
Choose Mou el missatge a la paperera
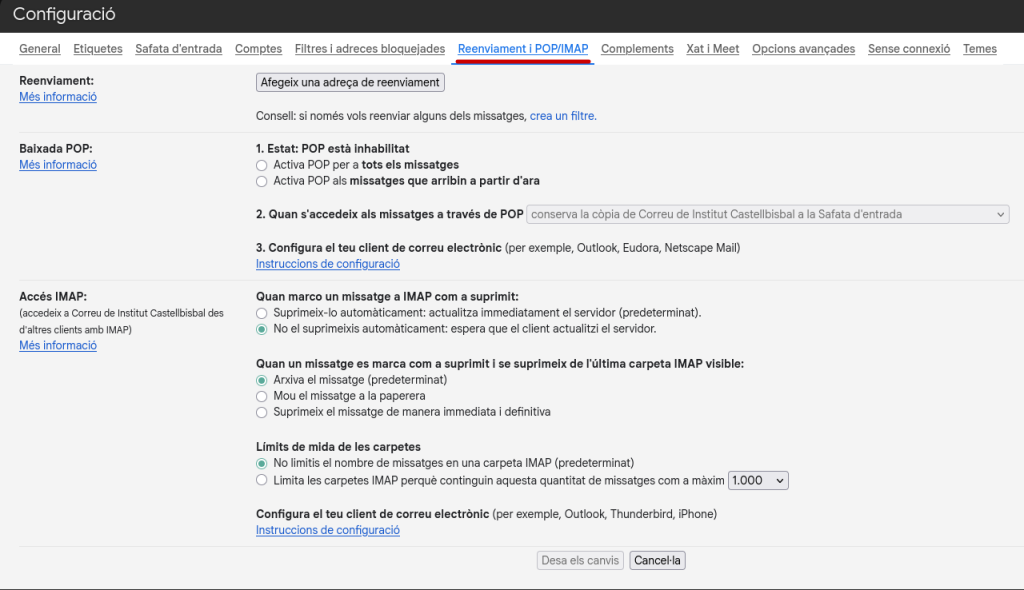(x=262, y=396)
